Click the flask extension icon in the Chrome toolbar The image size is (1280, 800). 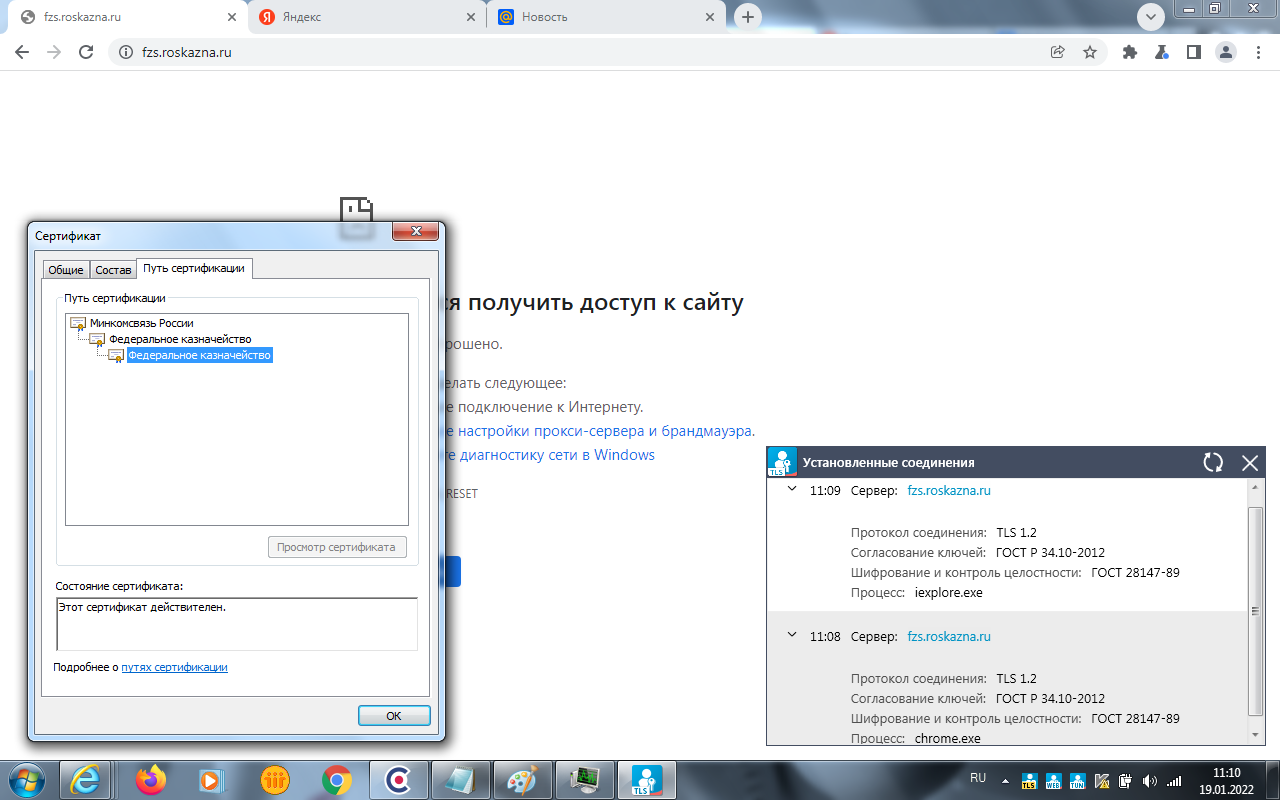1162,52
